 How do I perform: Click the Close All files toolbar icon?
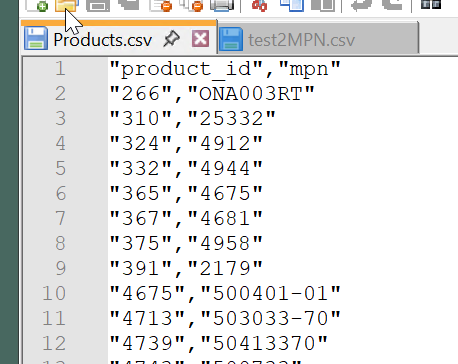pyautogui.click(x=191, y=5)
